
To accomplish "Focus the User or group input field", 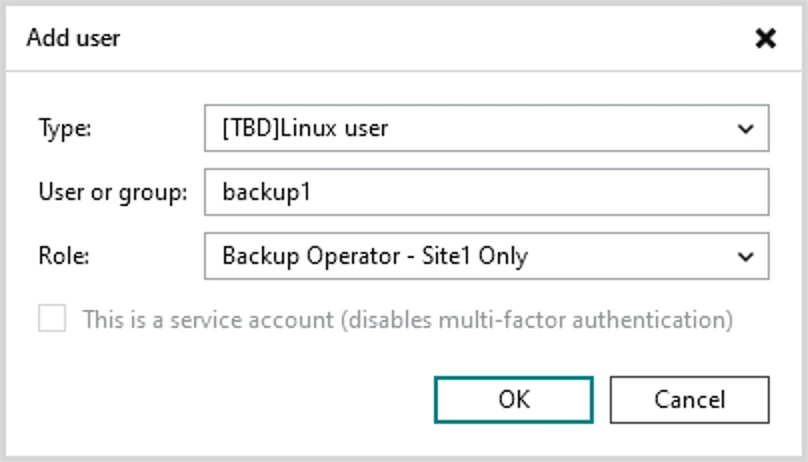I will point(486,192).
